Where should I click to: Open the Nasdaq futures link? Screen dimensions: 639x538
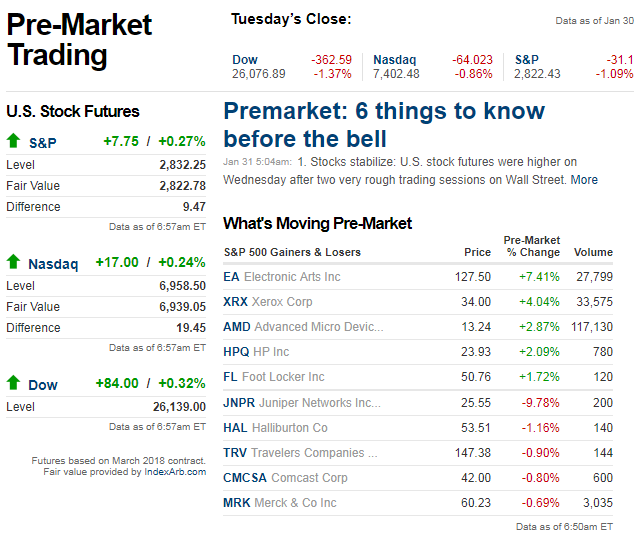pos(52,264)
